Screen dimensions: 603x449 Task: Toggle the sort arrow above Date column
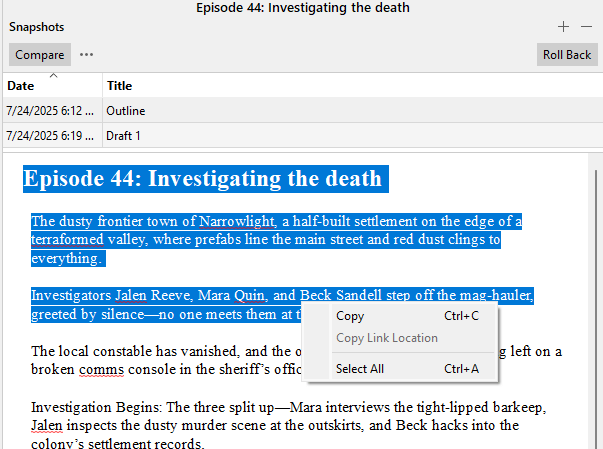click(x=52, y=76)
